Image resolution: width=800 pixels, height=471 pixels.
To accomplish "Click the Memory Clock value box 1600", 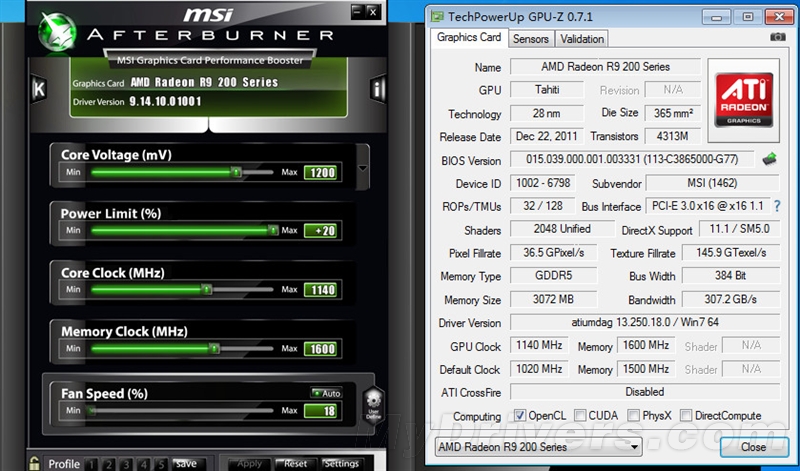I will pyautogui.click(x=321, y=349).
